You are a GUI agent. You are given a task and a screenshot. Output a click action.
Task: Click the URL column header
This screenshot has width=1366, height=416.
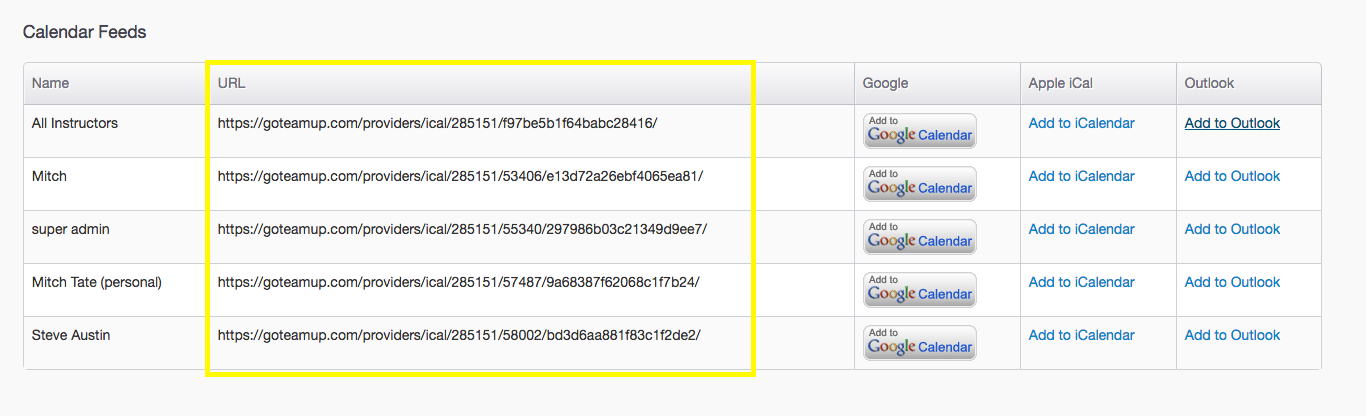point(231,83)
